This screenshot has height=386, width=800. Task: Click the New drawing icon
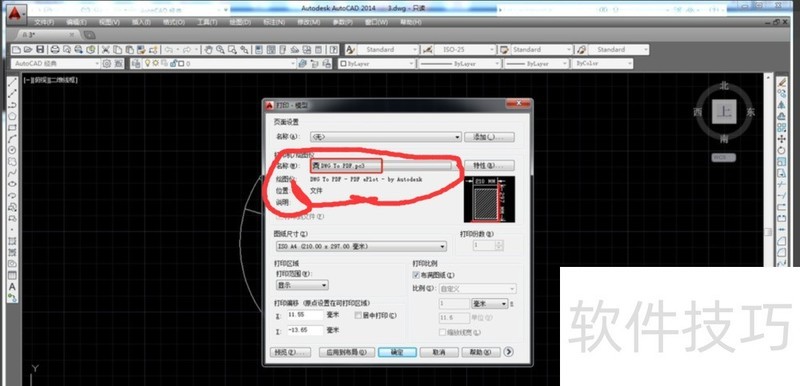[x=16, y=49]
